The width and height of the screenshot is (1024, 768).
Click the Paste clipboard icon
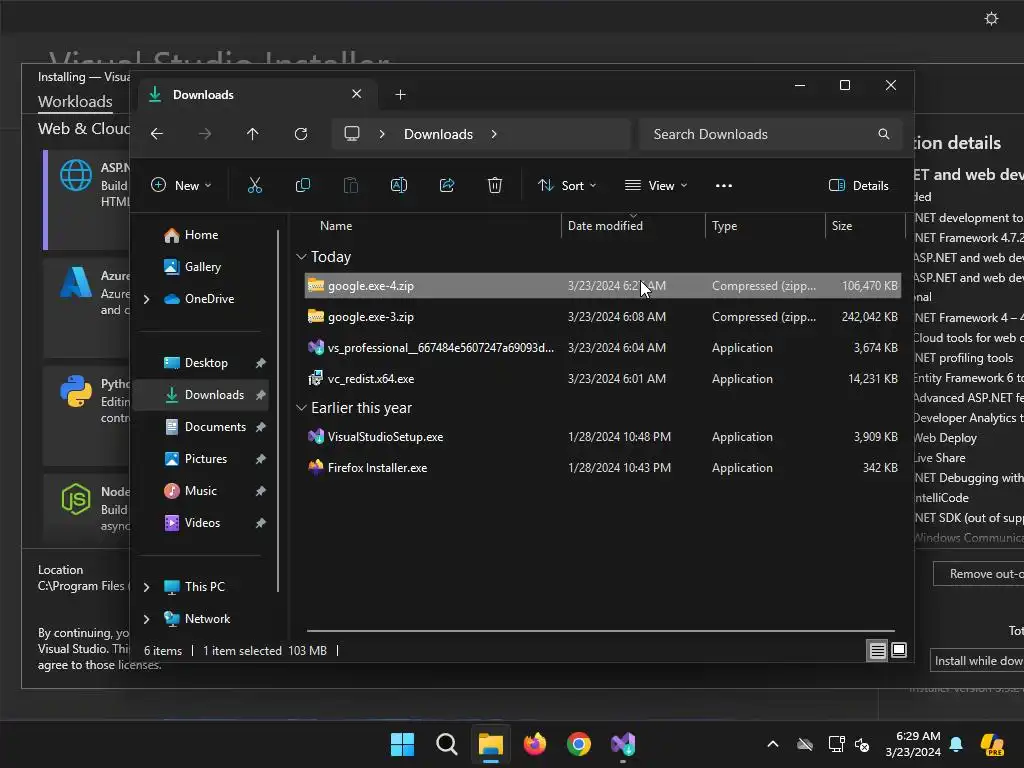[351, 185]
